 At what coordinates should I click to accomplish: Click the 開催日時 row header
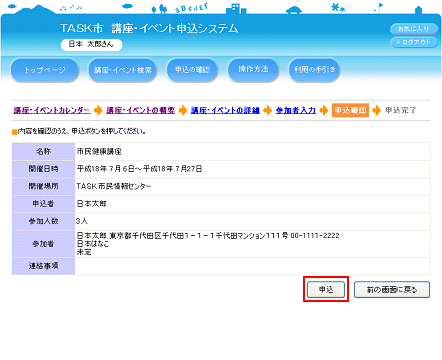point(43,169)
